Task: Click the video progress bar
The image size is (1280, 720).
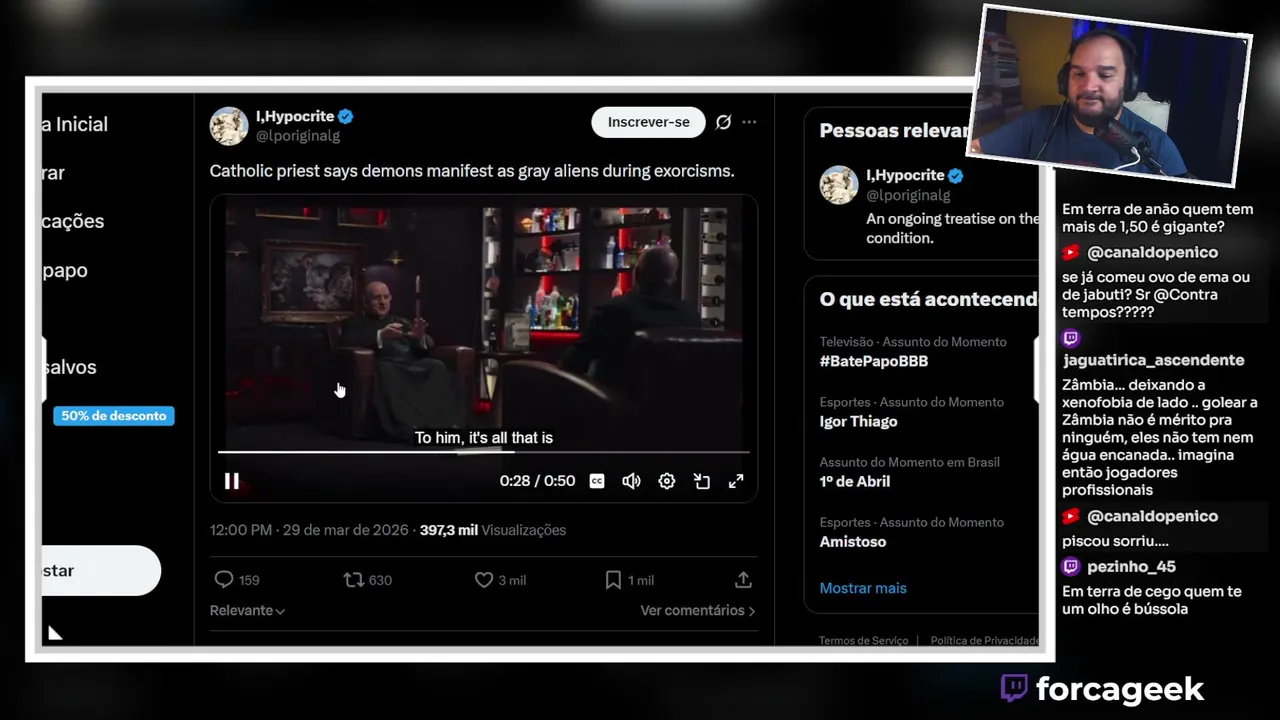Action: [x=483, y=452]
